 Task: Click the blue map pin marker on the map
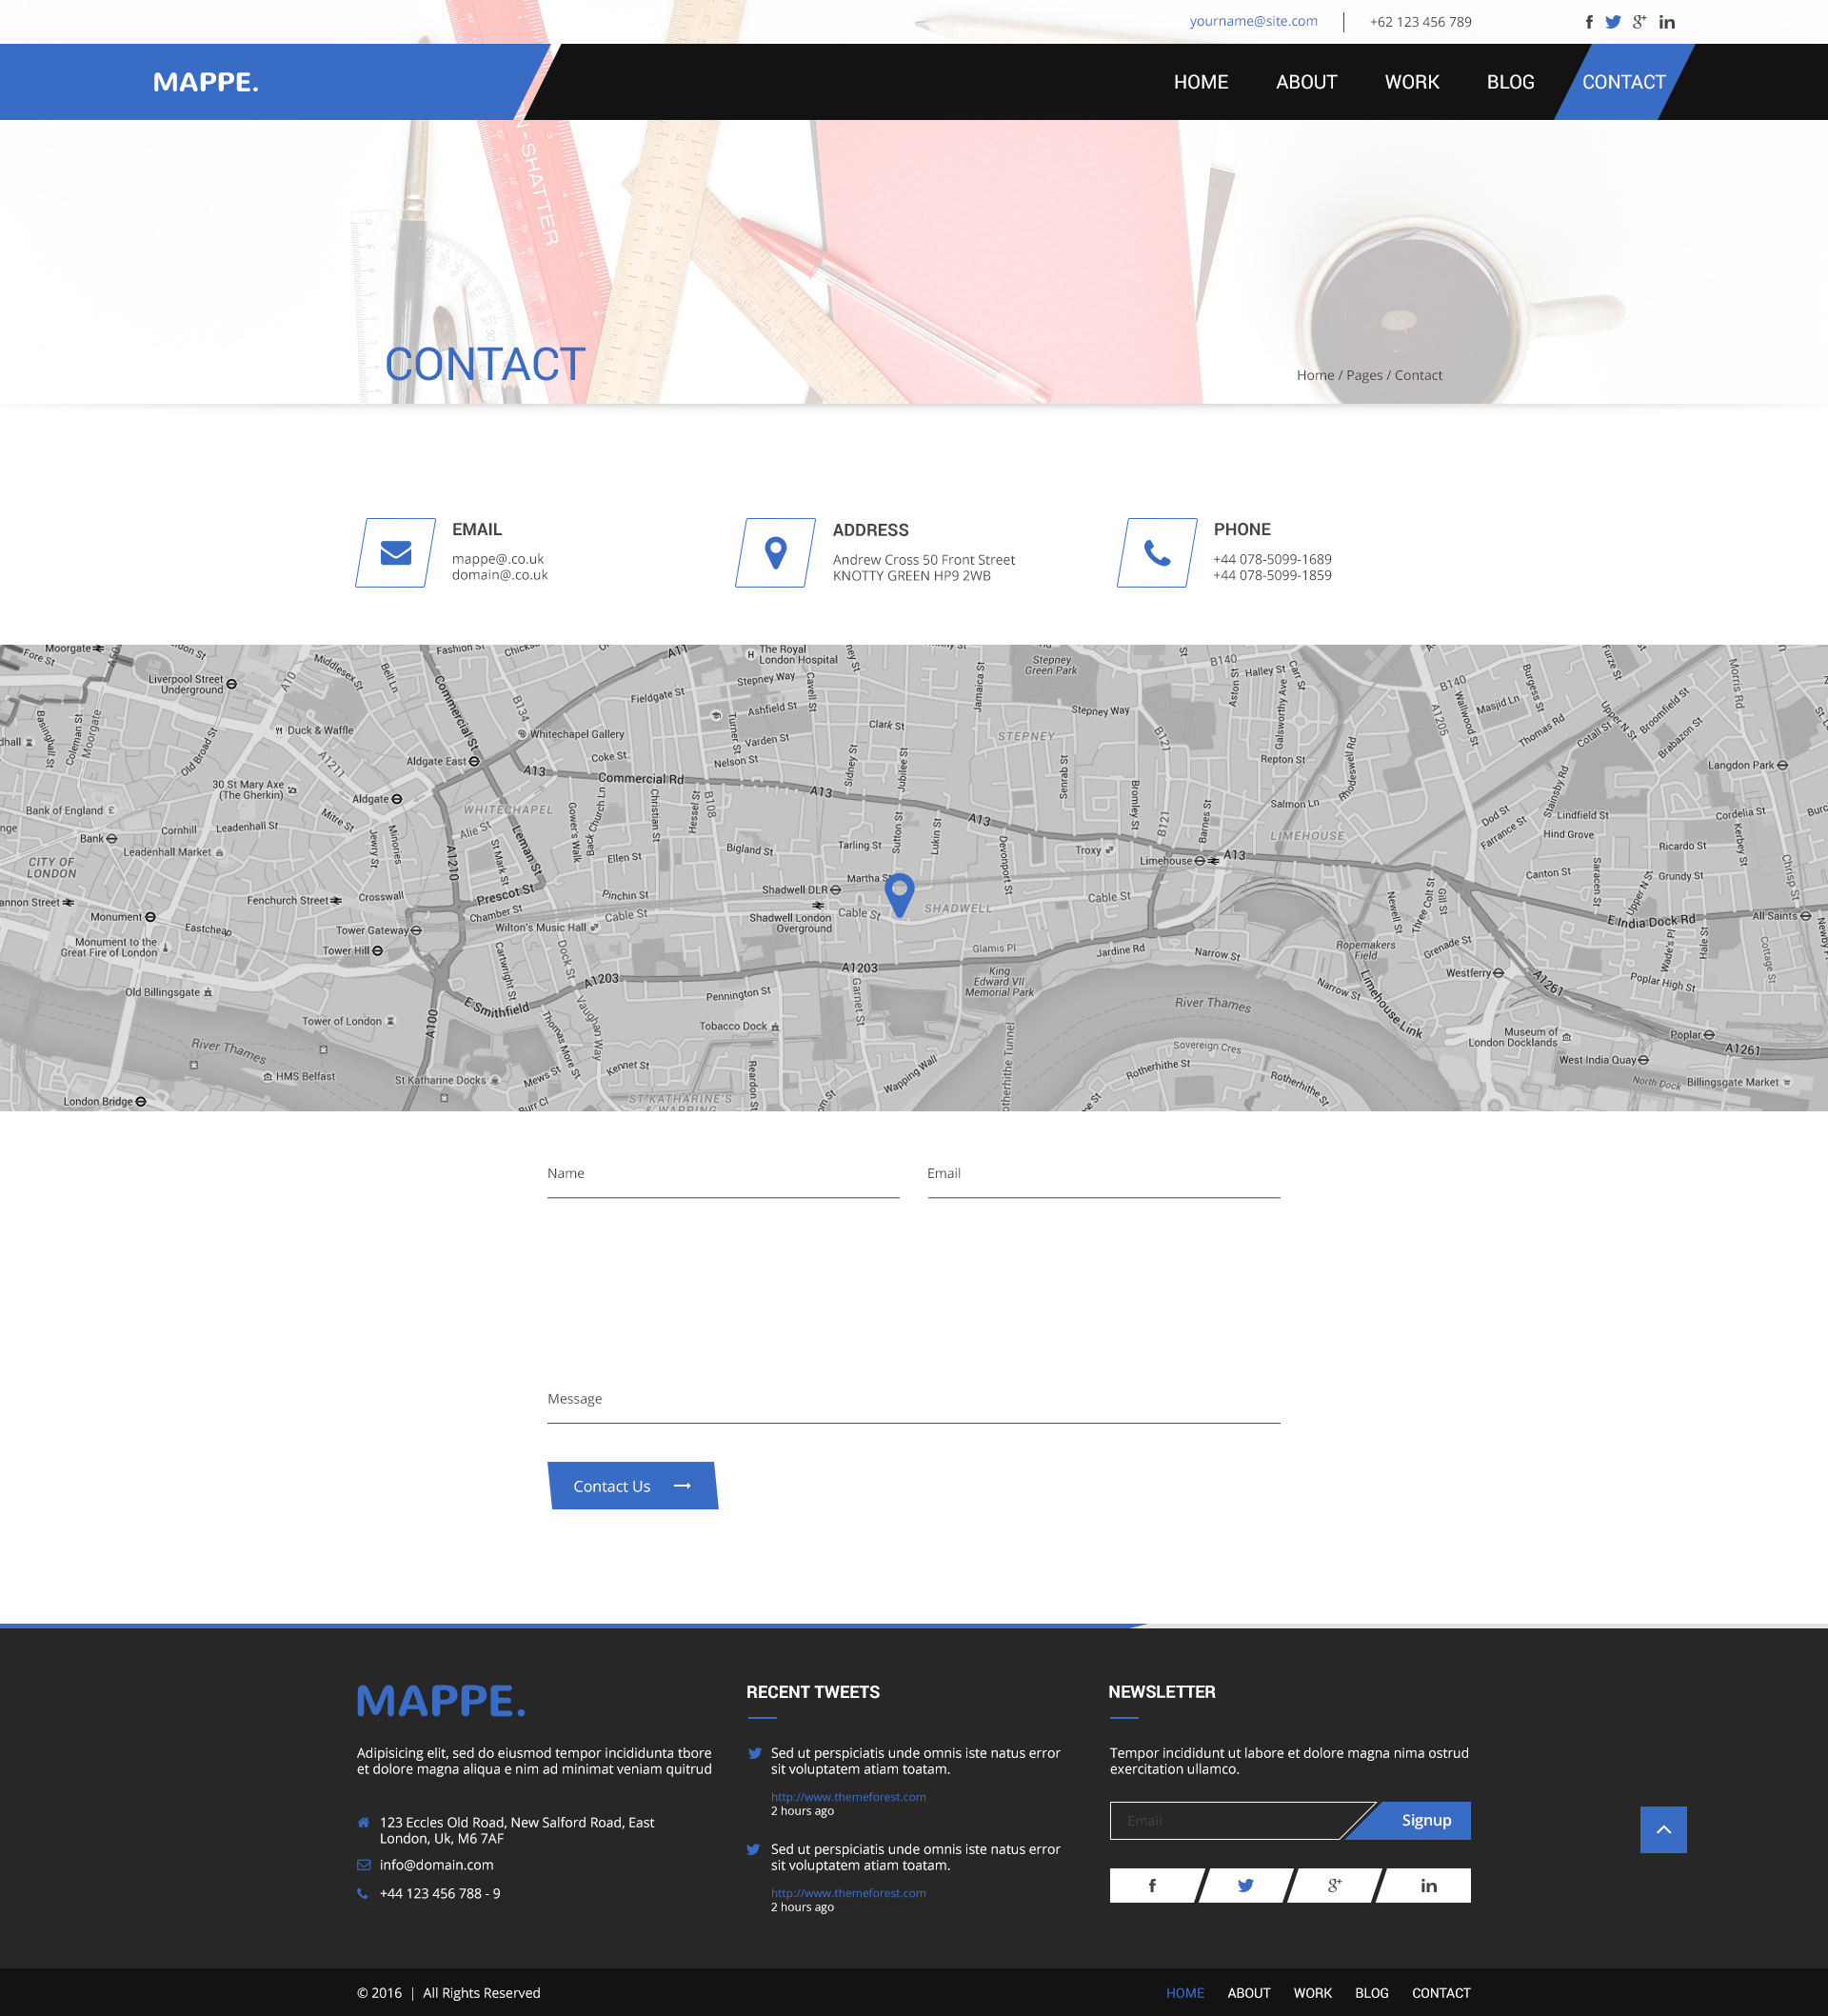[x=900, y=893]
